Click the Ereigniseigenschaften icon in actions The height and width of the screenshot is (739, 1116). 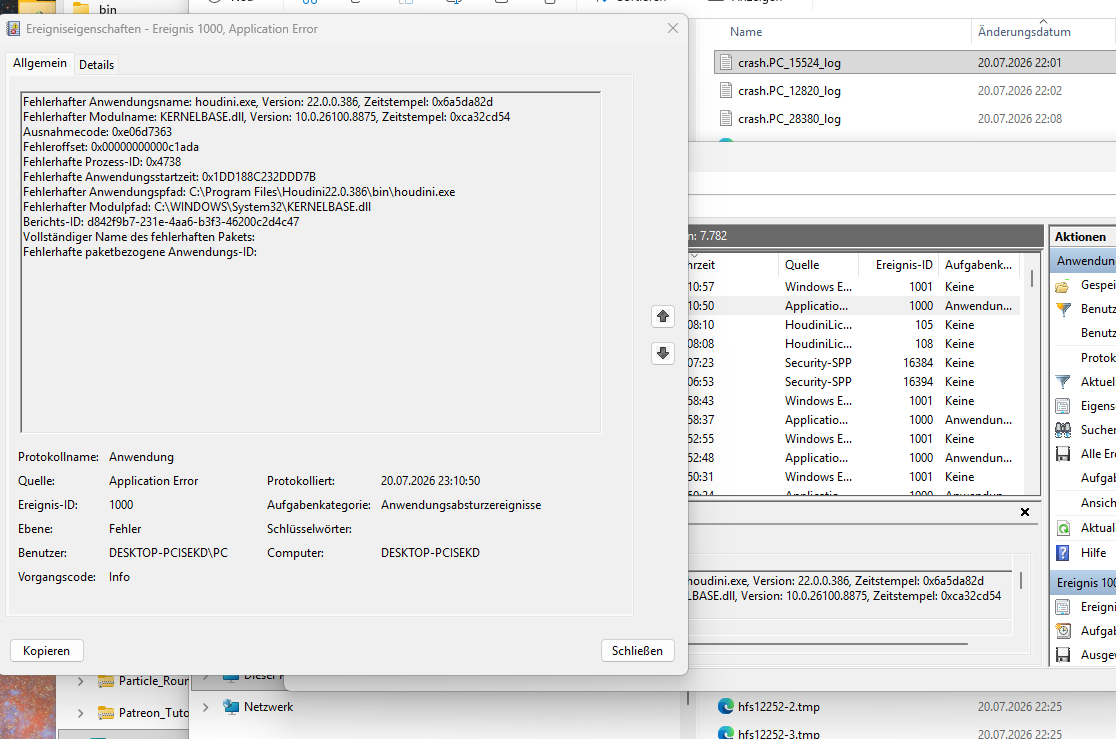tap(1063, 607)
